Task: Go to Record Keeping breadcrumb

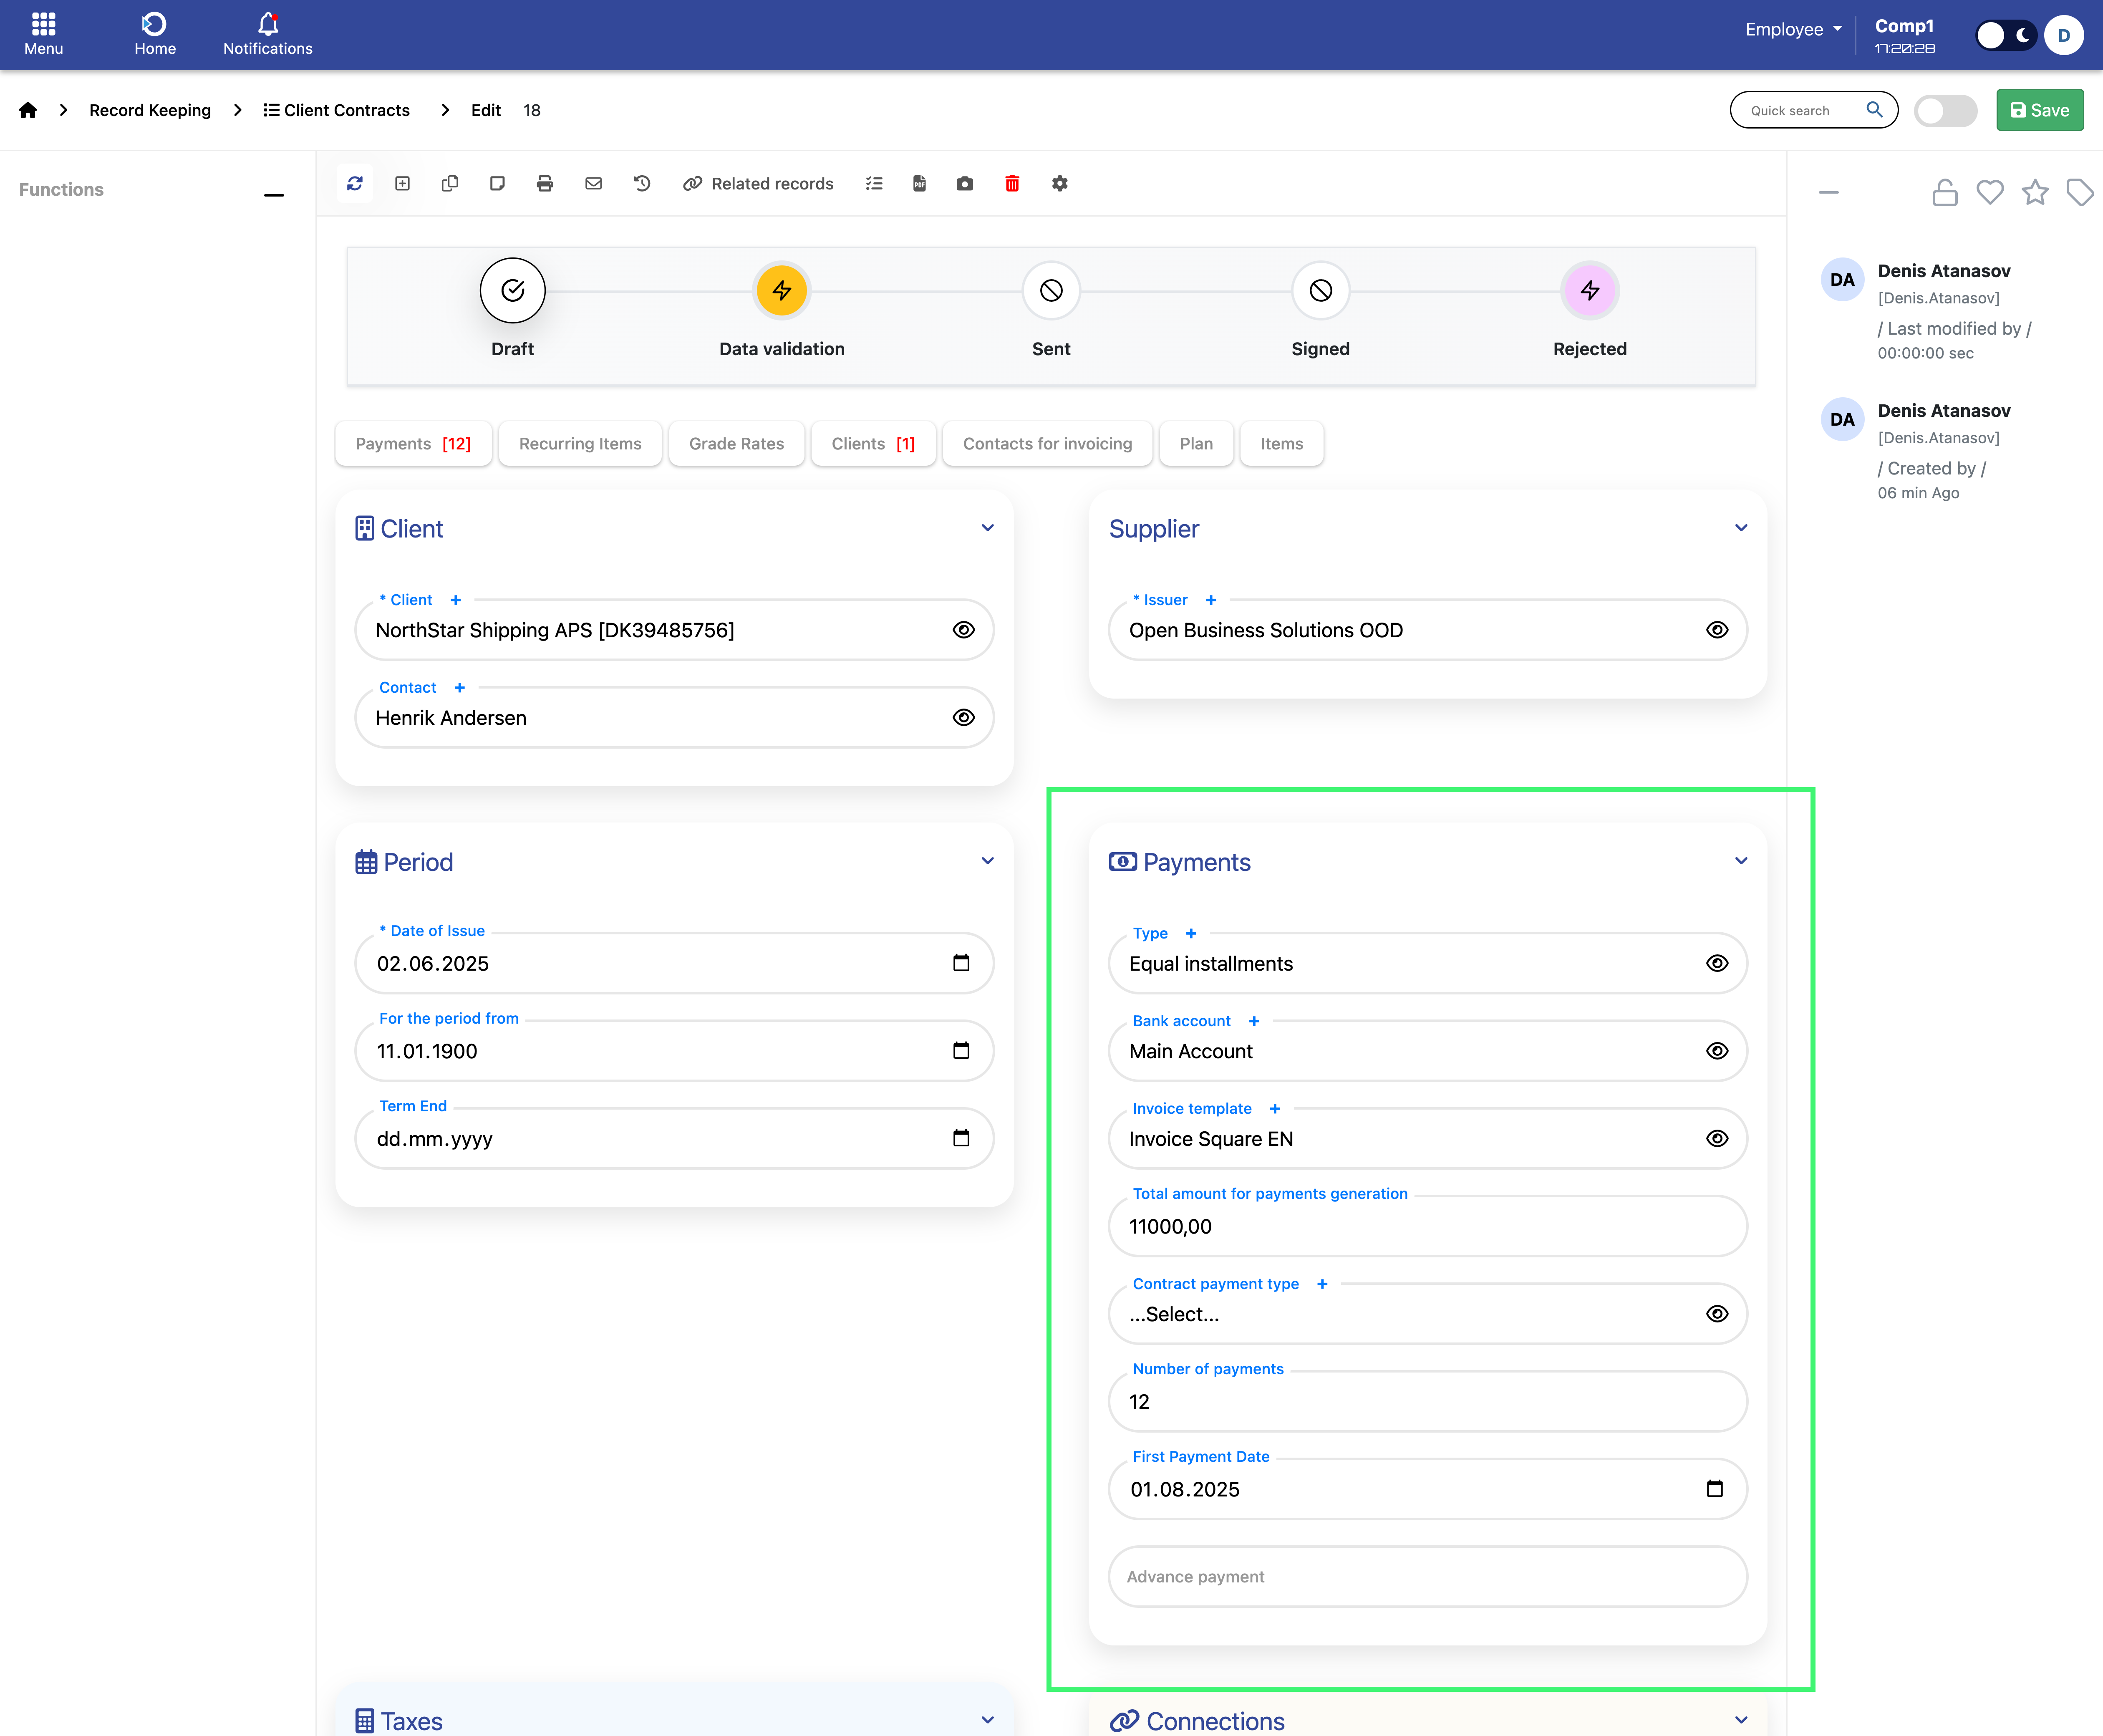Action: pos(150,110)
